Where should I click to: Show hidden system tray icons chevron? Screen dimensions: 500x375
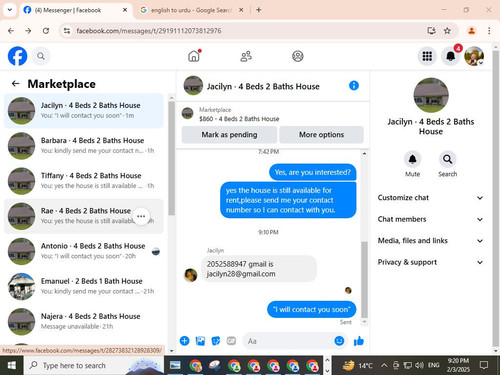[384, 366]
